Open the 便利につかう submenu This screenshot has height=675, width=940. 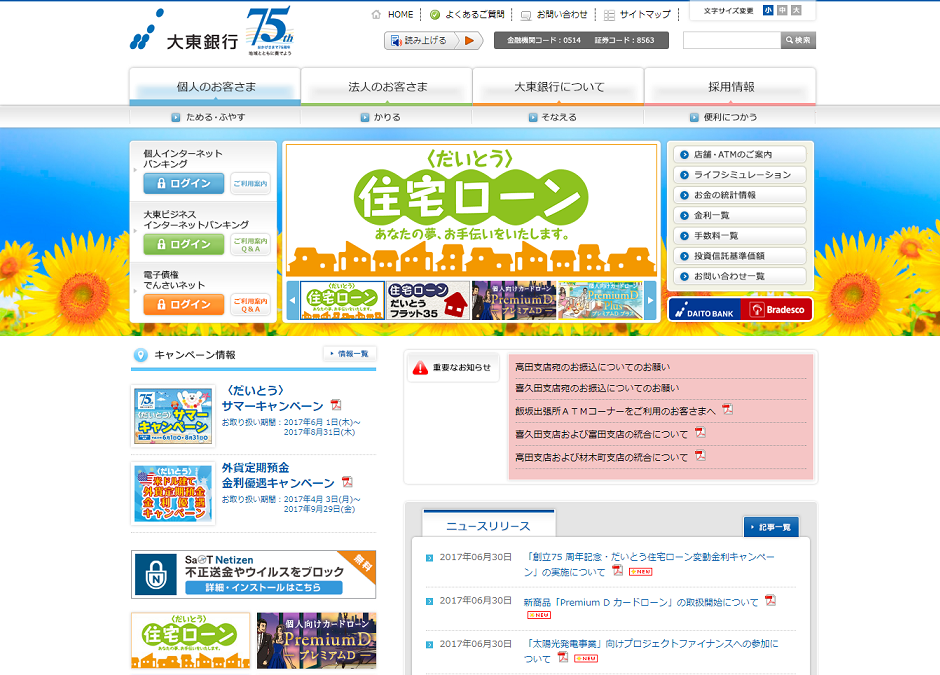[x=723, y=117]
